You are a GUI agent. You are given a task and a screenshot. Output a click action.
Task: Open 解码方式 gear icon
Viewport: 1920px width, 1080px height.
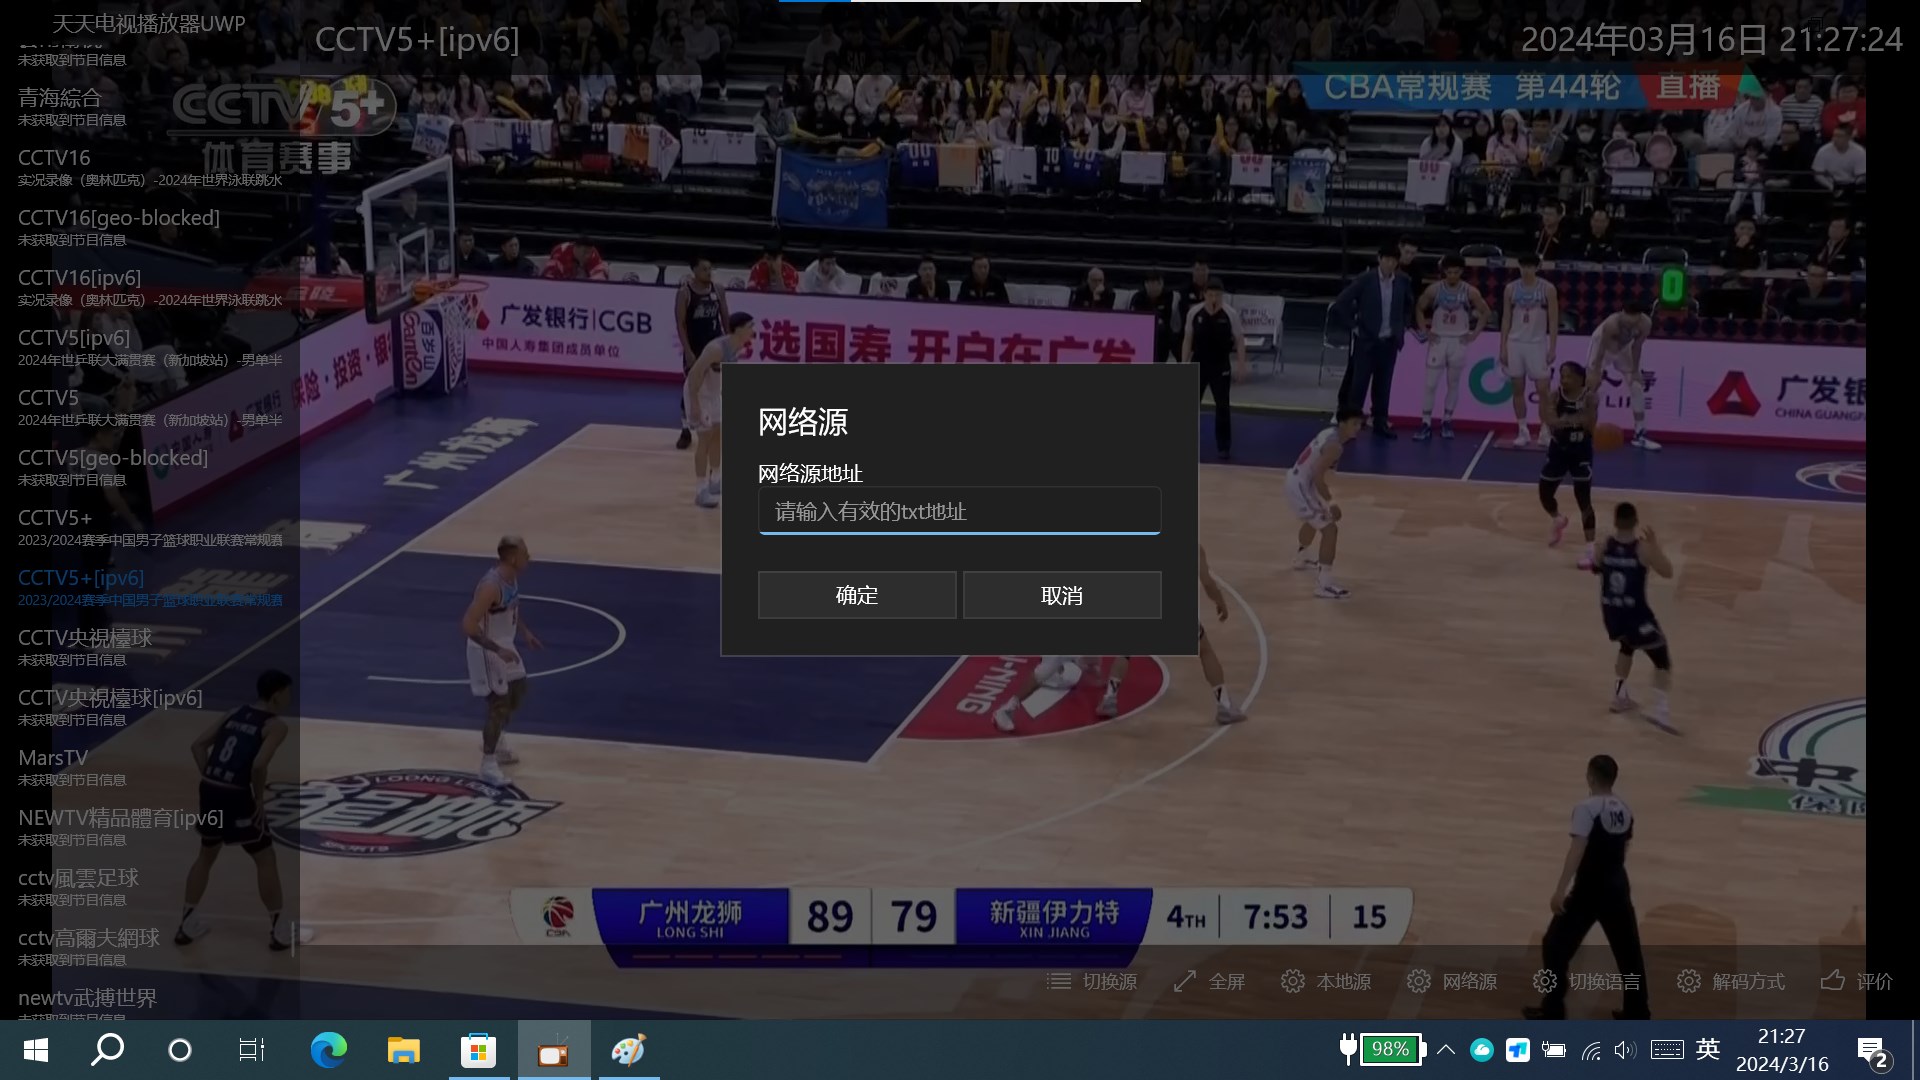[x=1688, y=981]
